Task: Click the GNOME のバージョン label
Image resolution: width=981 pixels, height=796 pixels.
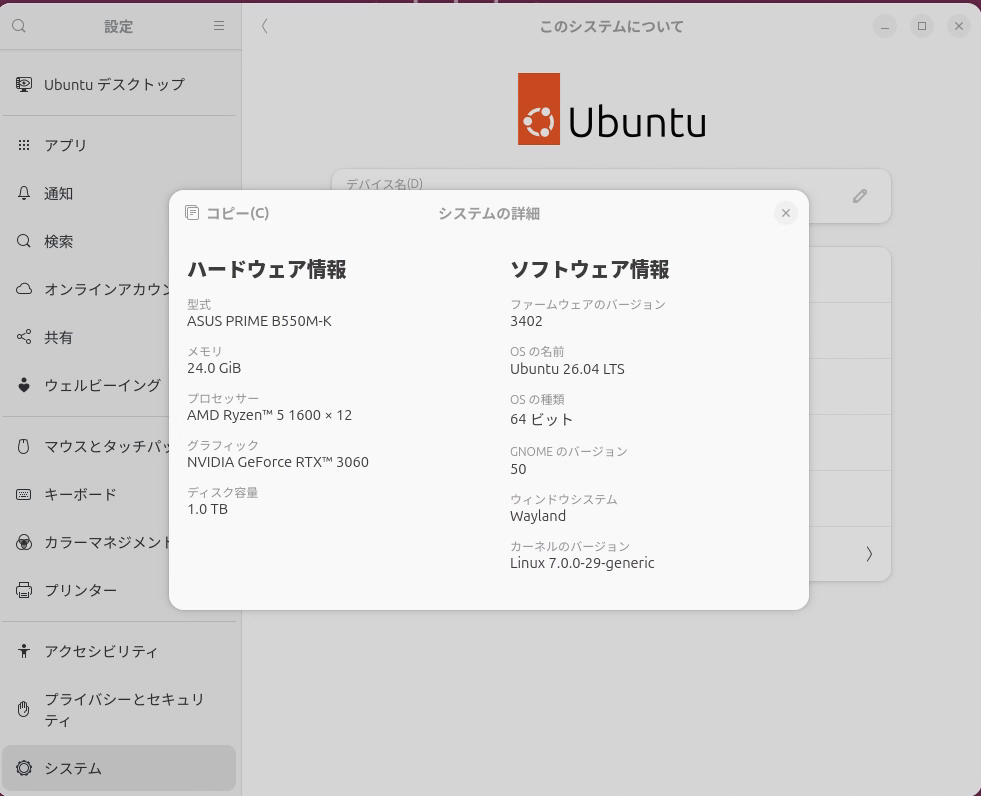Action: (x=568, y=452)
